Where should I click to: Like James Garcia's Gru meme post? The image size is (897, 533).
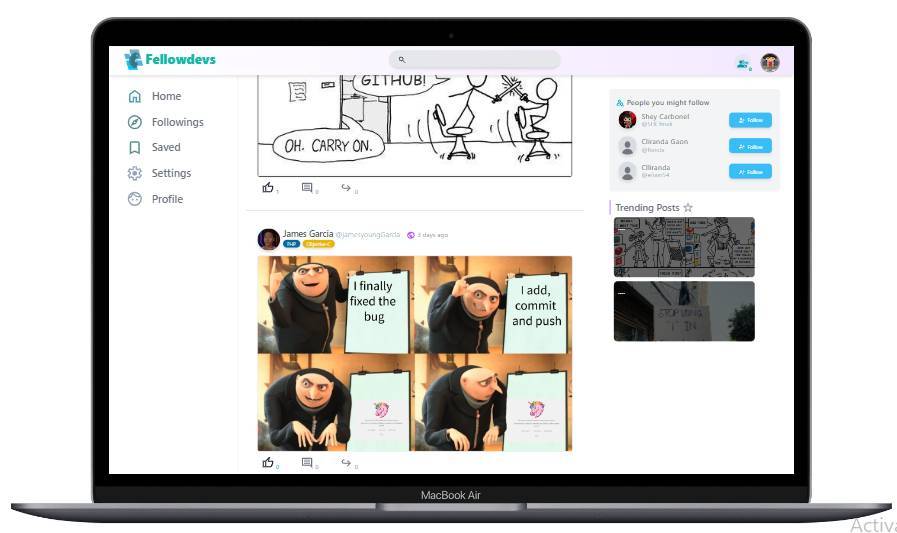(268, 462)
